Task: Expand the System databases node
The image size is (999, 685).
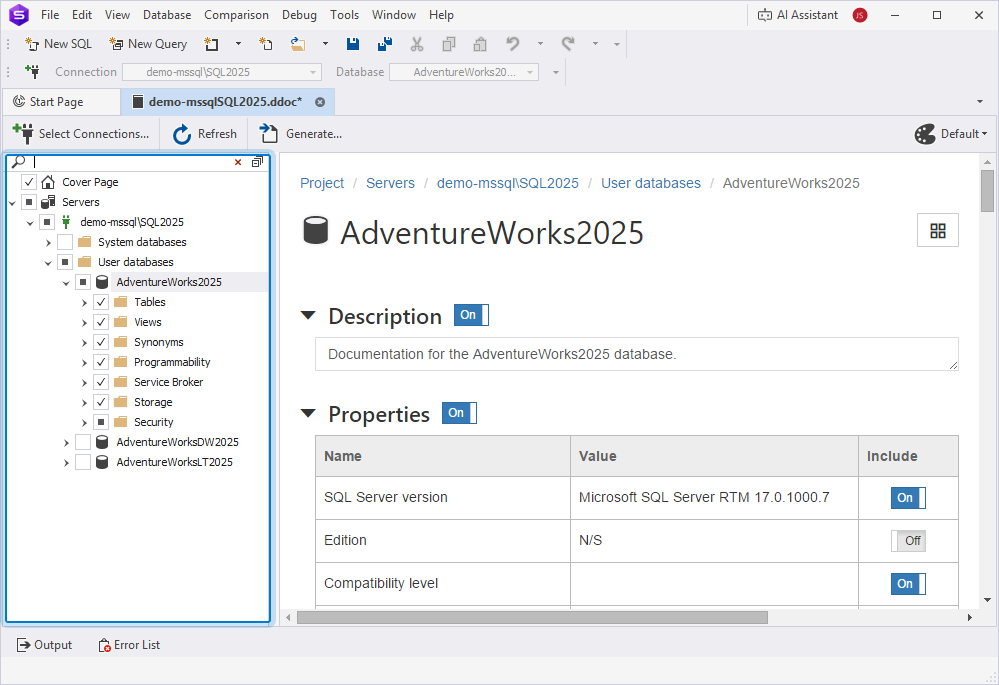Action: point(48,243)
